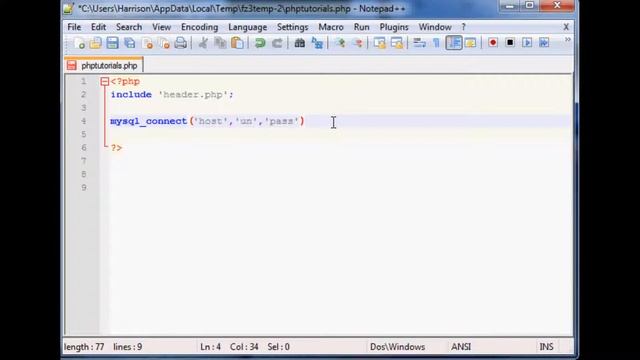Image resolution: width=640 pixels, height=360 pixels.
Task: Click the 'header.php' string
Action: pyautogui.click(x=193, y=95)
